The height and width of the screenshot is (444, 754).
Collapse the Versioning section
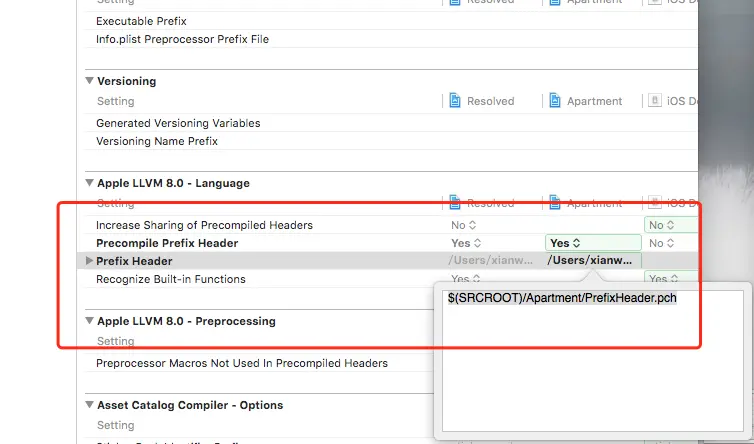click(x=90, y=81)
